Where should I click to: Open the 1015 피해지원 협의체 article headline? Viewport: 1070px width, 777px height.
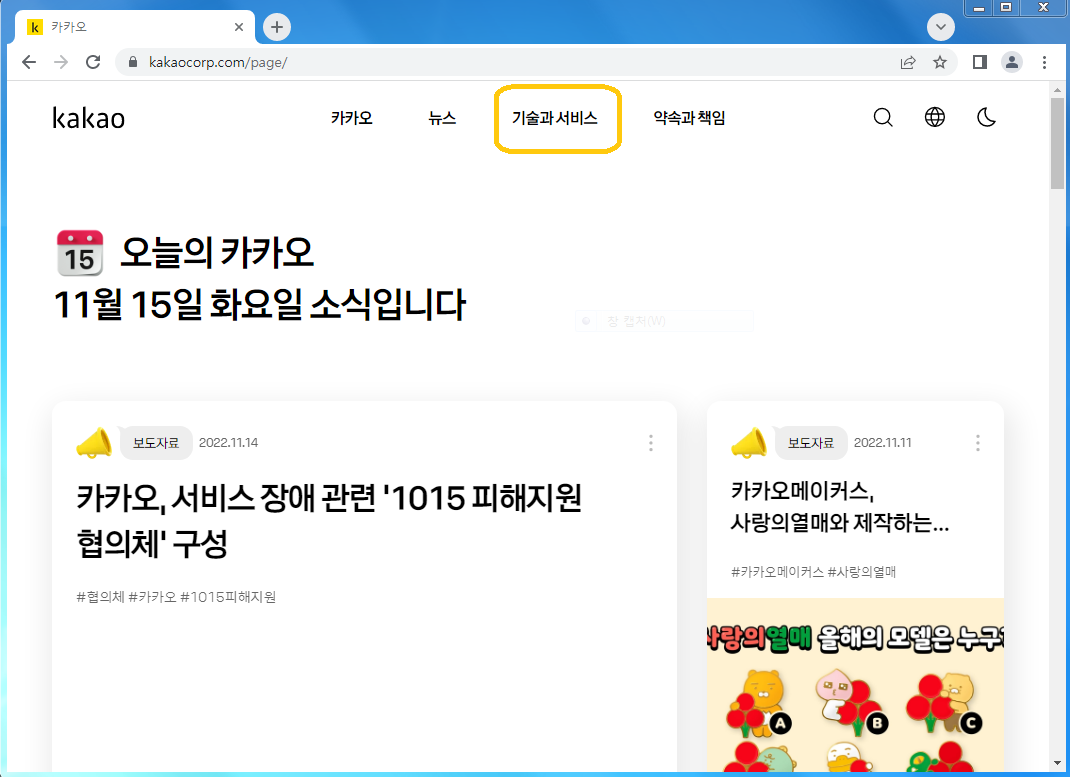pos(329,520)
